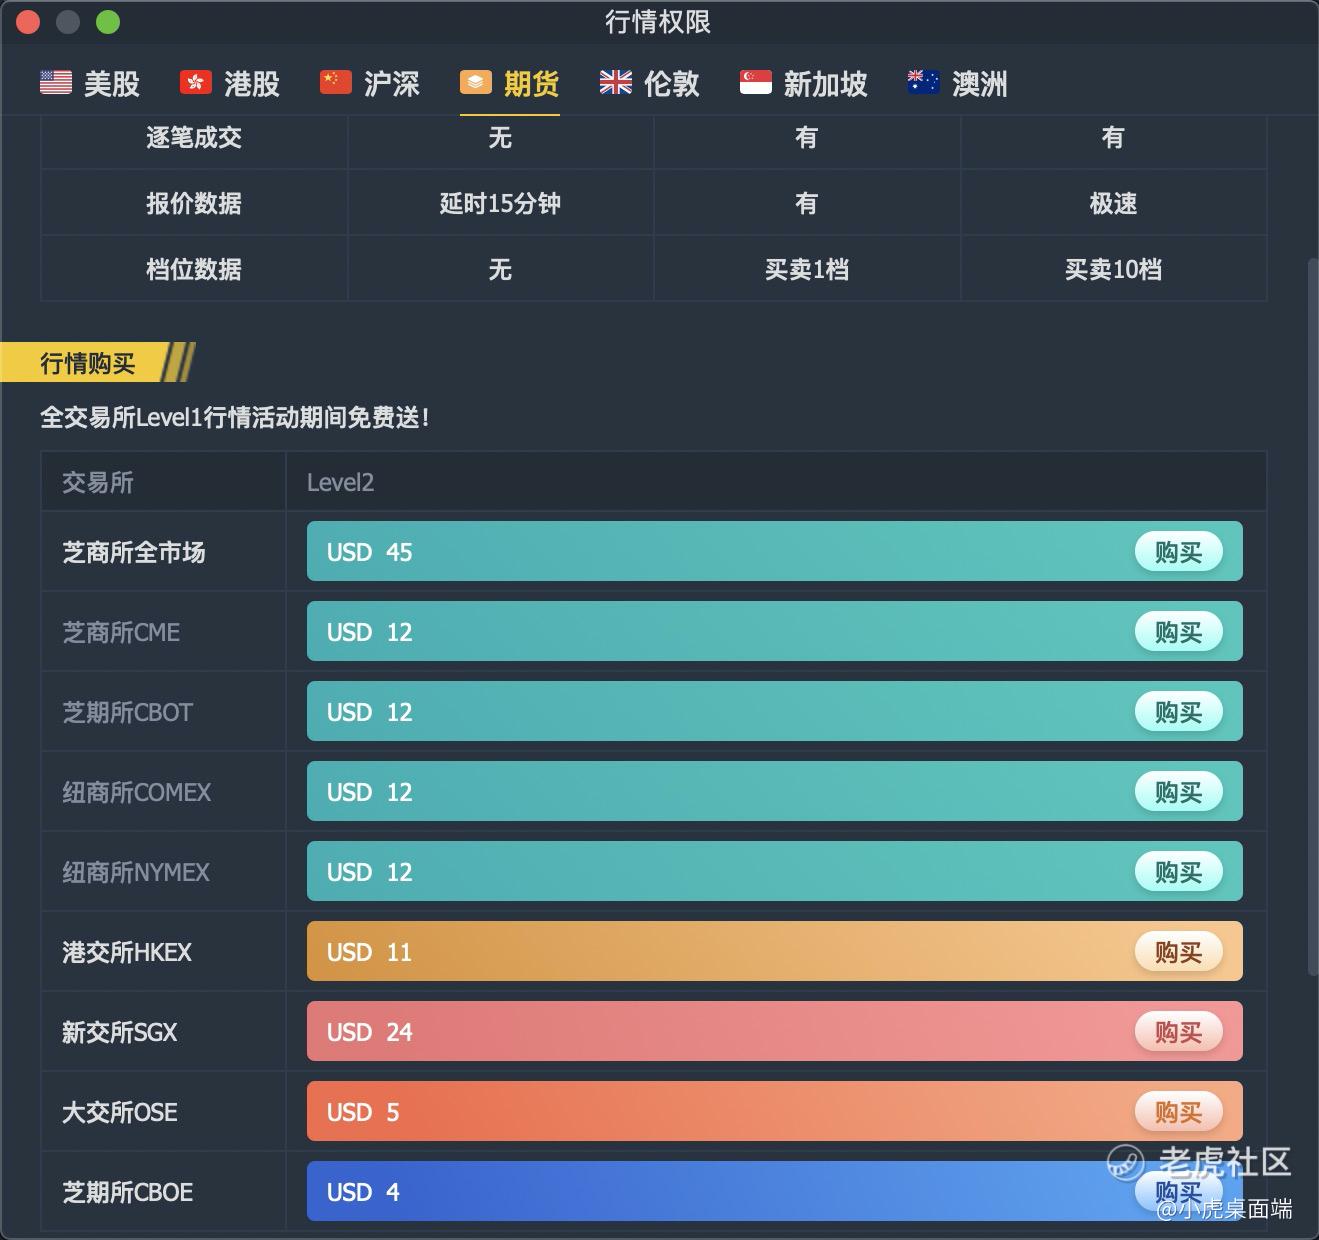The height and width of the screenshot is (1240, 1319).
Task: Click the 逐笔成交 row label
Action: pyautogui.click(x=194, y=137)
